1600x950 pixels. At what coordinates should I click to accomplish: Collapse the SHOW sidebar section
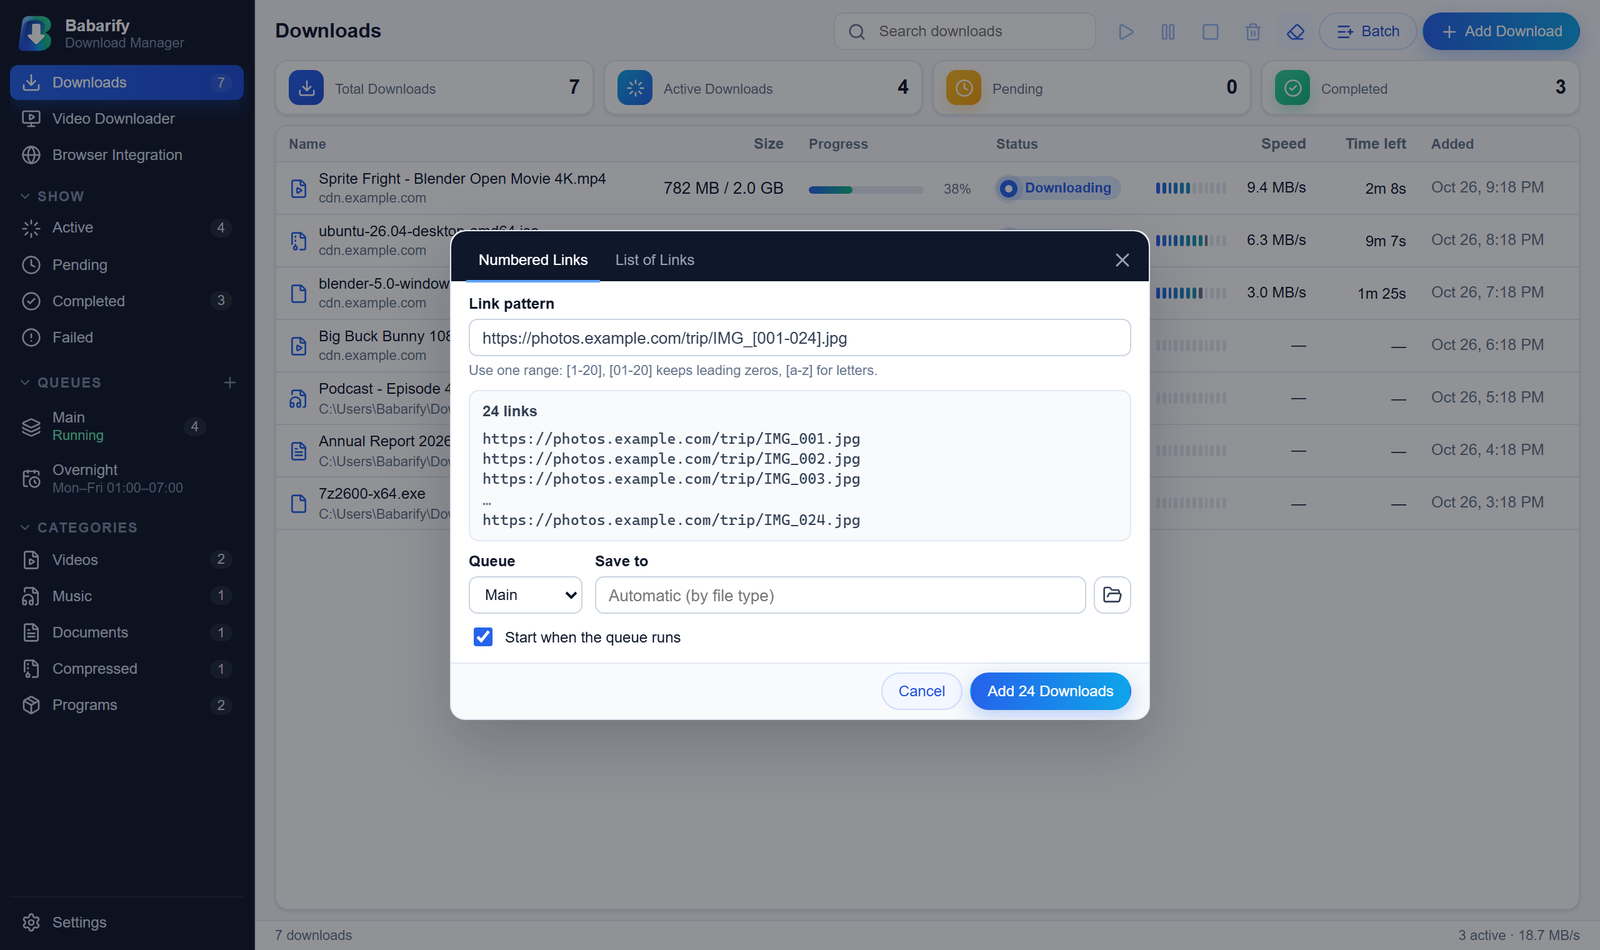52,196
